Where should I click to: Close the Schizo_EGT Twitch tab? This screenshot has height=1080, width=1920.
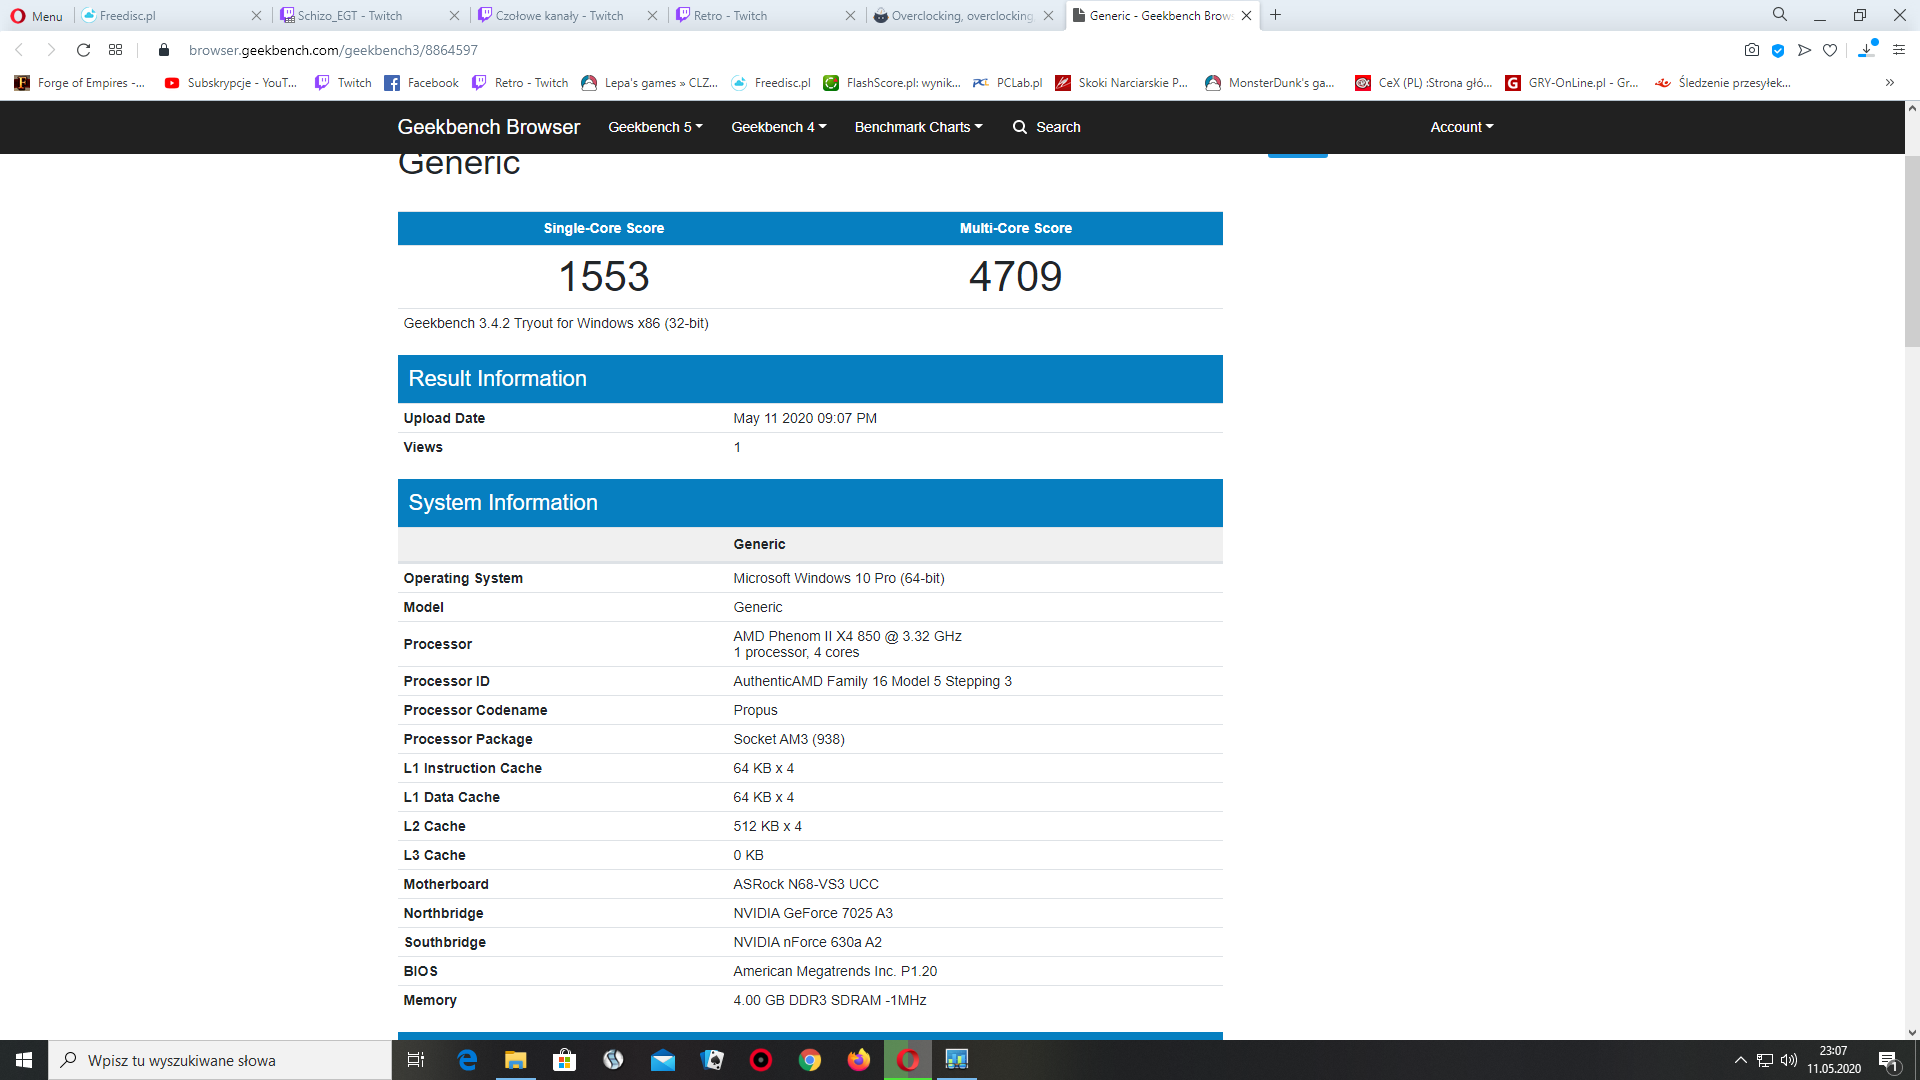click(x=454, y=16)
